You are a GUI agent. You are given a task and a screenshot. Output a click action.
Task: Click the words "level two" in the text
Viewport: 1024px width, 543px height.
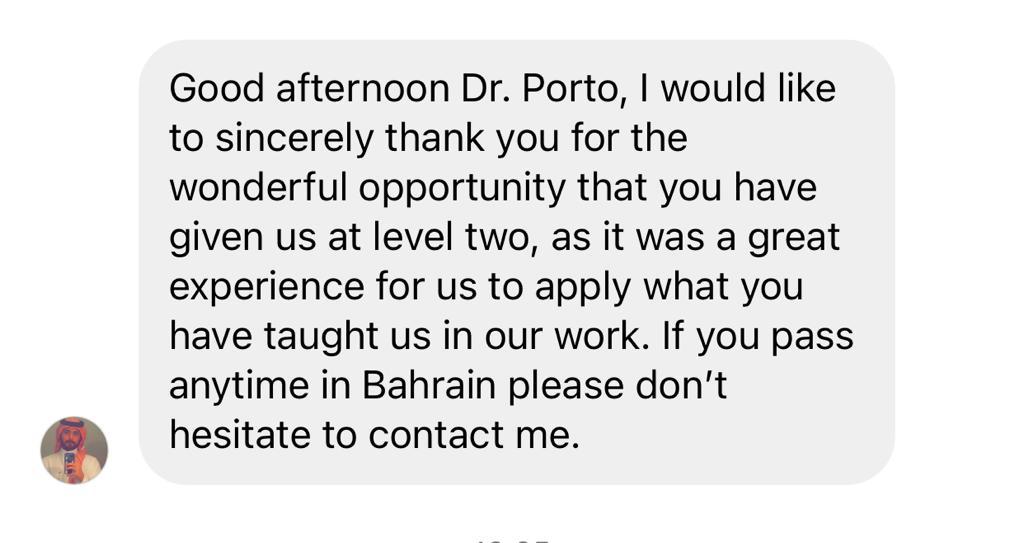[x=451, y=237]
